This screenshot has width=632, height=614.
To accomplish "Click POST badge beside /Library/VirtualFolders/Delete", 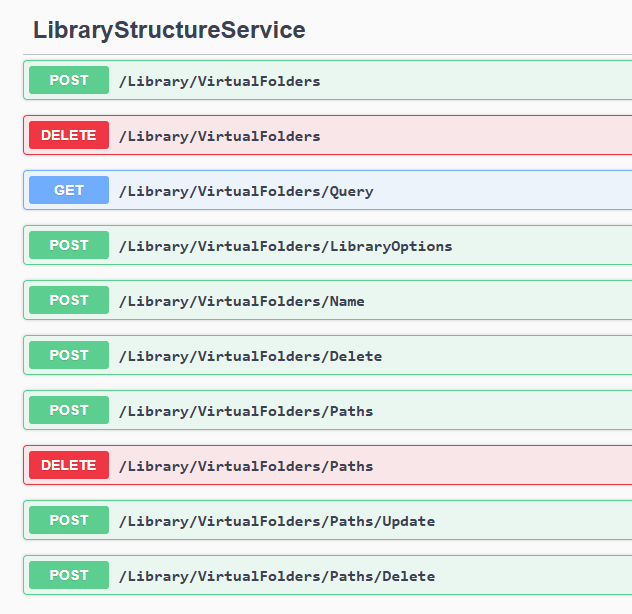I will click(x=69, y=355).
